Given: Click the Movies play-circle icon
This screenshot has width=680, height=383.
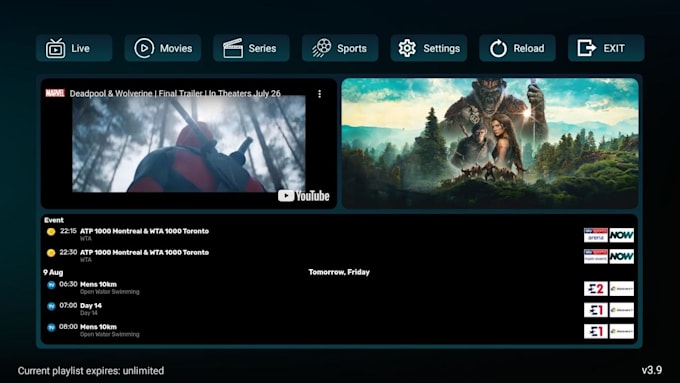Looking at the screenshot, I should [144, 48].
